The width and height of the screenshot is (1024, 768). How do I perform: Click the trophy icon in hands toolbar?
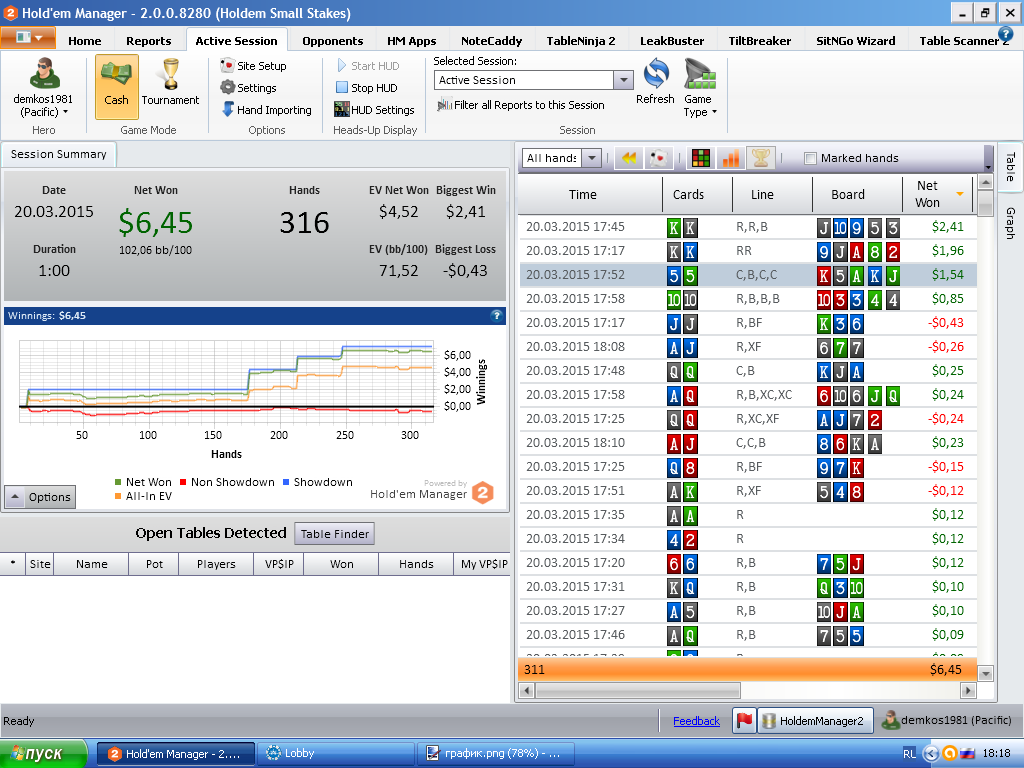pos(760,158)
